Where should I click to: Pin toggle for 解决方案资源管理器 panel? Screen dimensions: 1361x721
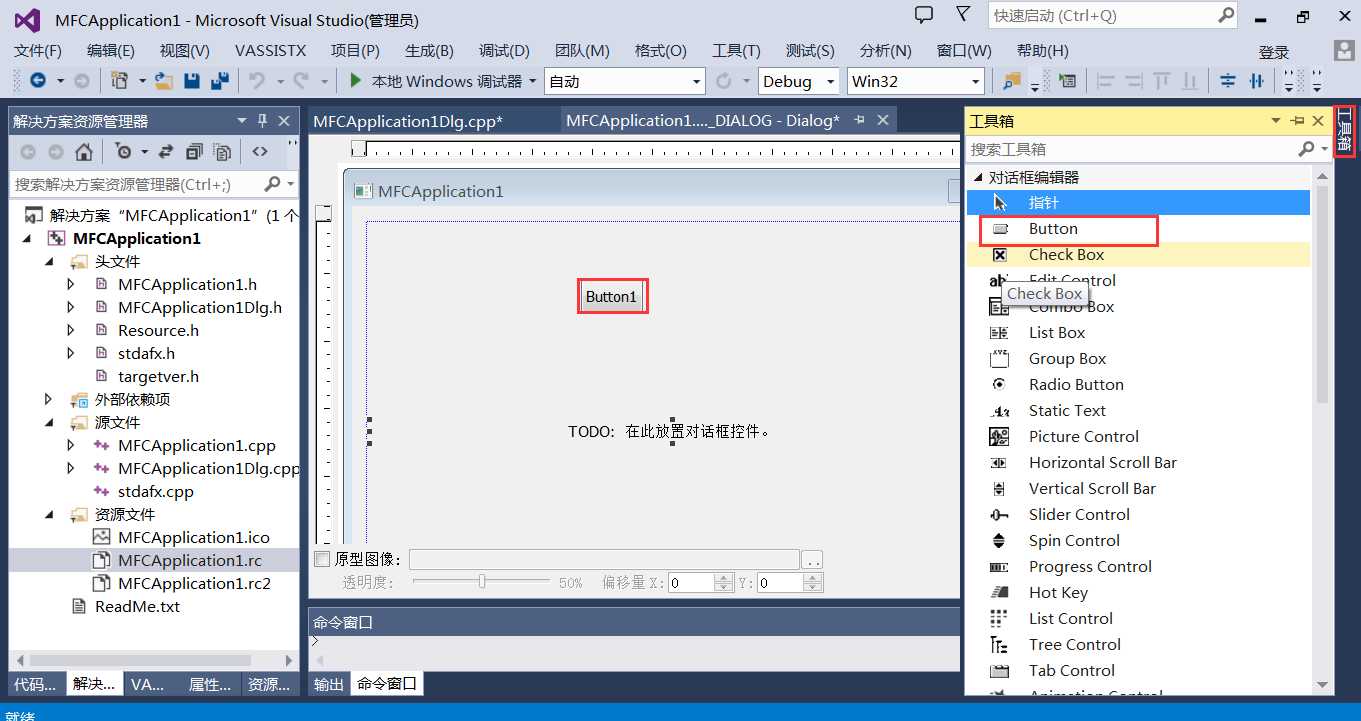point(263,121)
